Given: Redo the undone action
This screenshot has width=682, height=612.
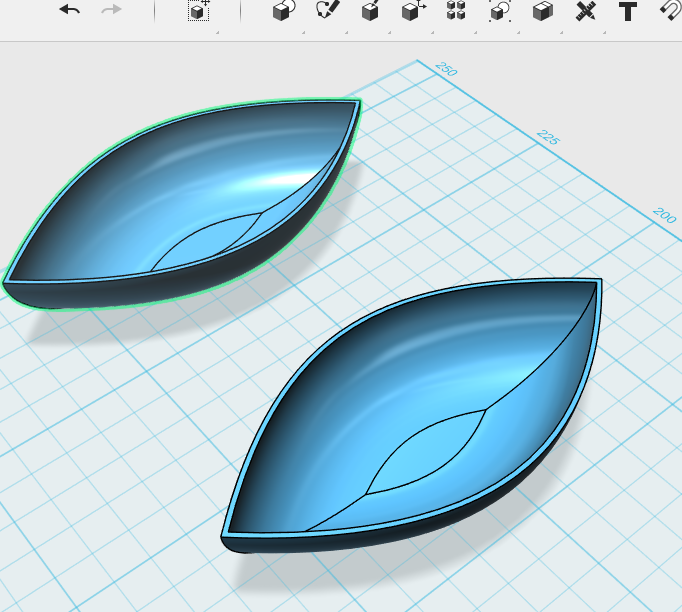Looking at the screenshot, I should coord(111,9).
